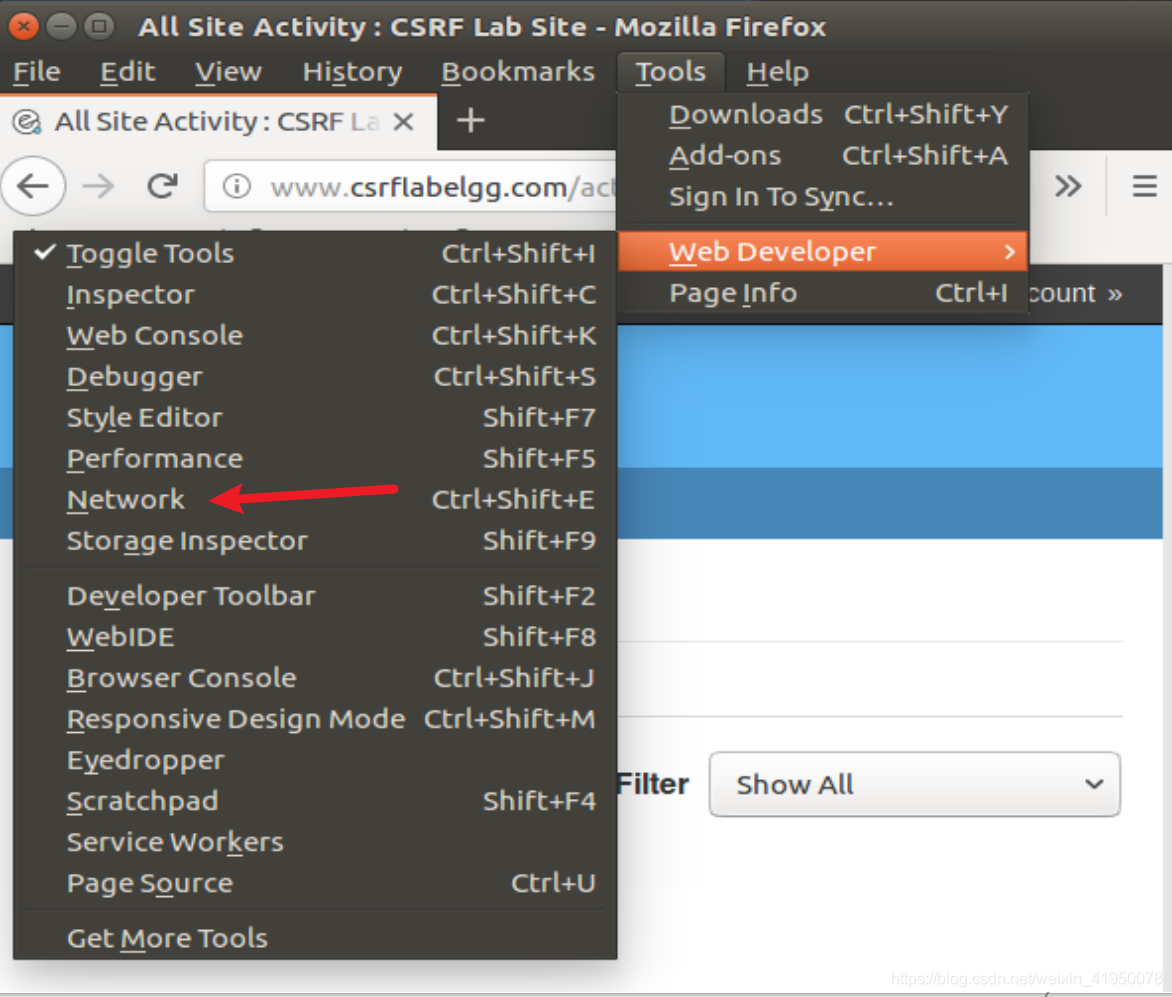Select Downloads from Tools menu
1172x997 pixels.
[823, 114]
